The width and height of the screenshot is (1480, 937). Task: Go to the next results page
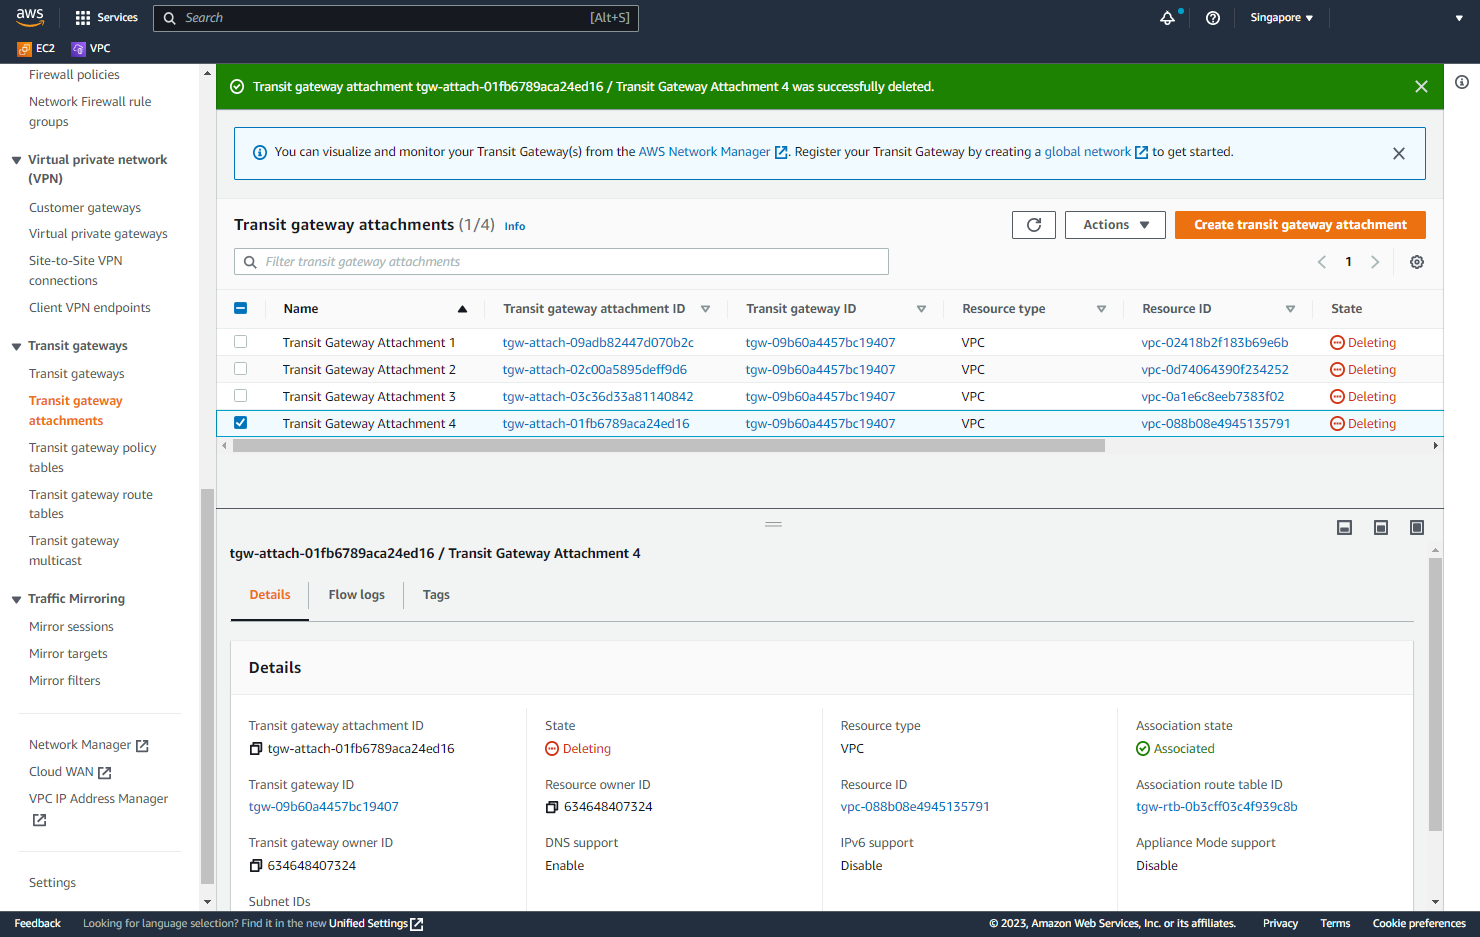click(x=1375, y=262)
